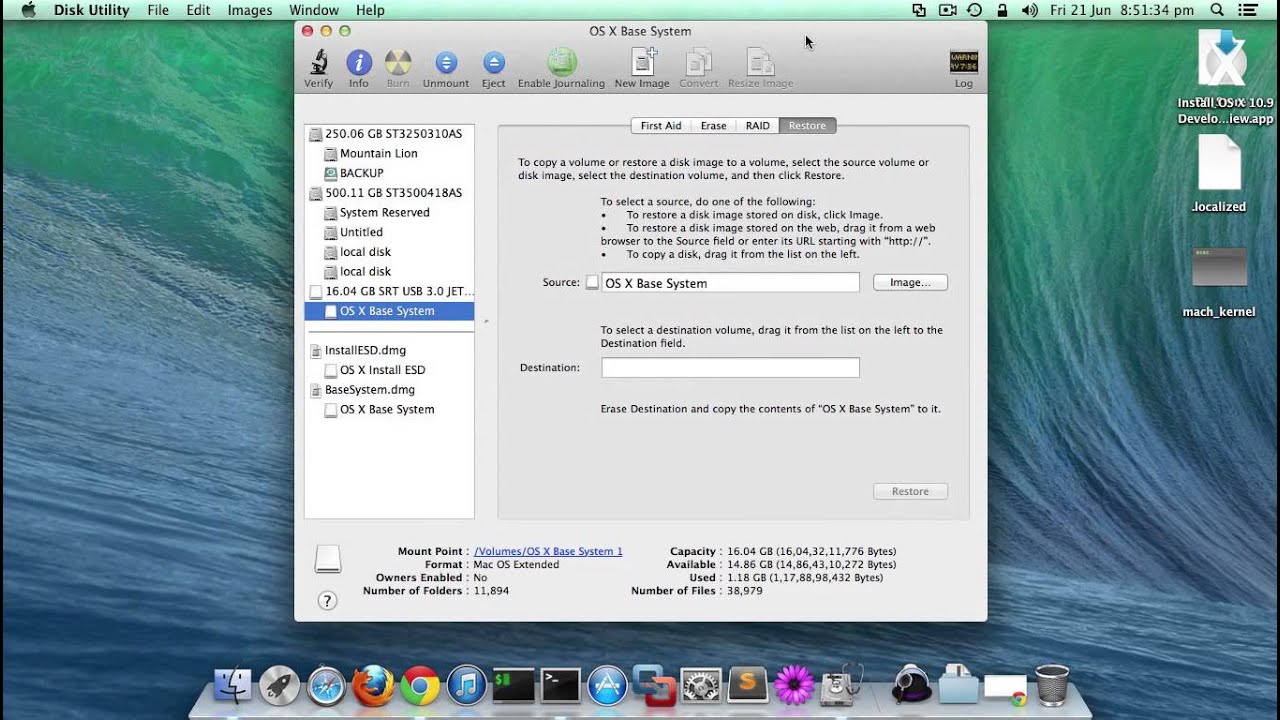Open System Preferences from the Dock
The width and height of the screenshot is (1280, 720).
click(701, 685)
